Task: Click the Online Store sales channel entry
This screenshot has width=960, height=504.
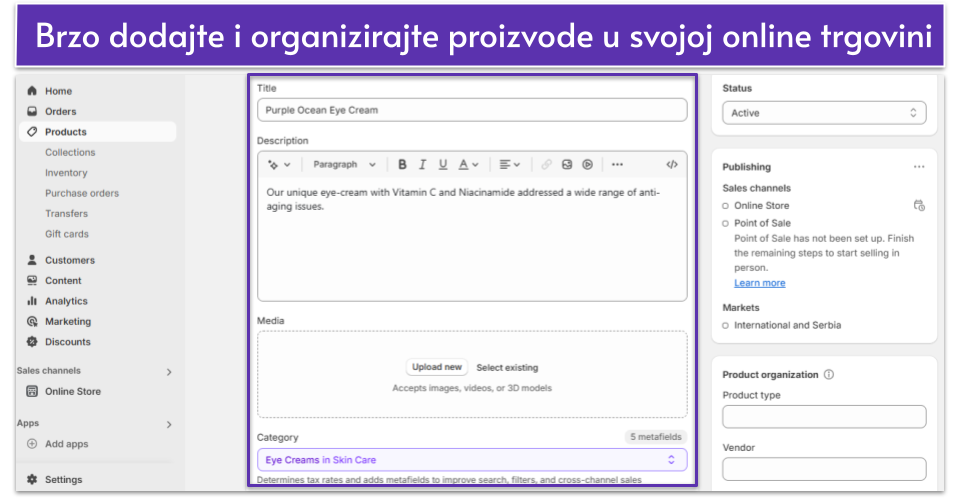Action: 762,206
